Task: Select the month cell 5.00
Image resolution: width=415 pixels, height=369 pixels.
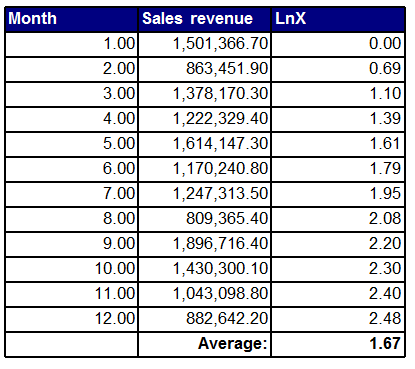Action: [72, 144]
